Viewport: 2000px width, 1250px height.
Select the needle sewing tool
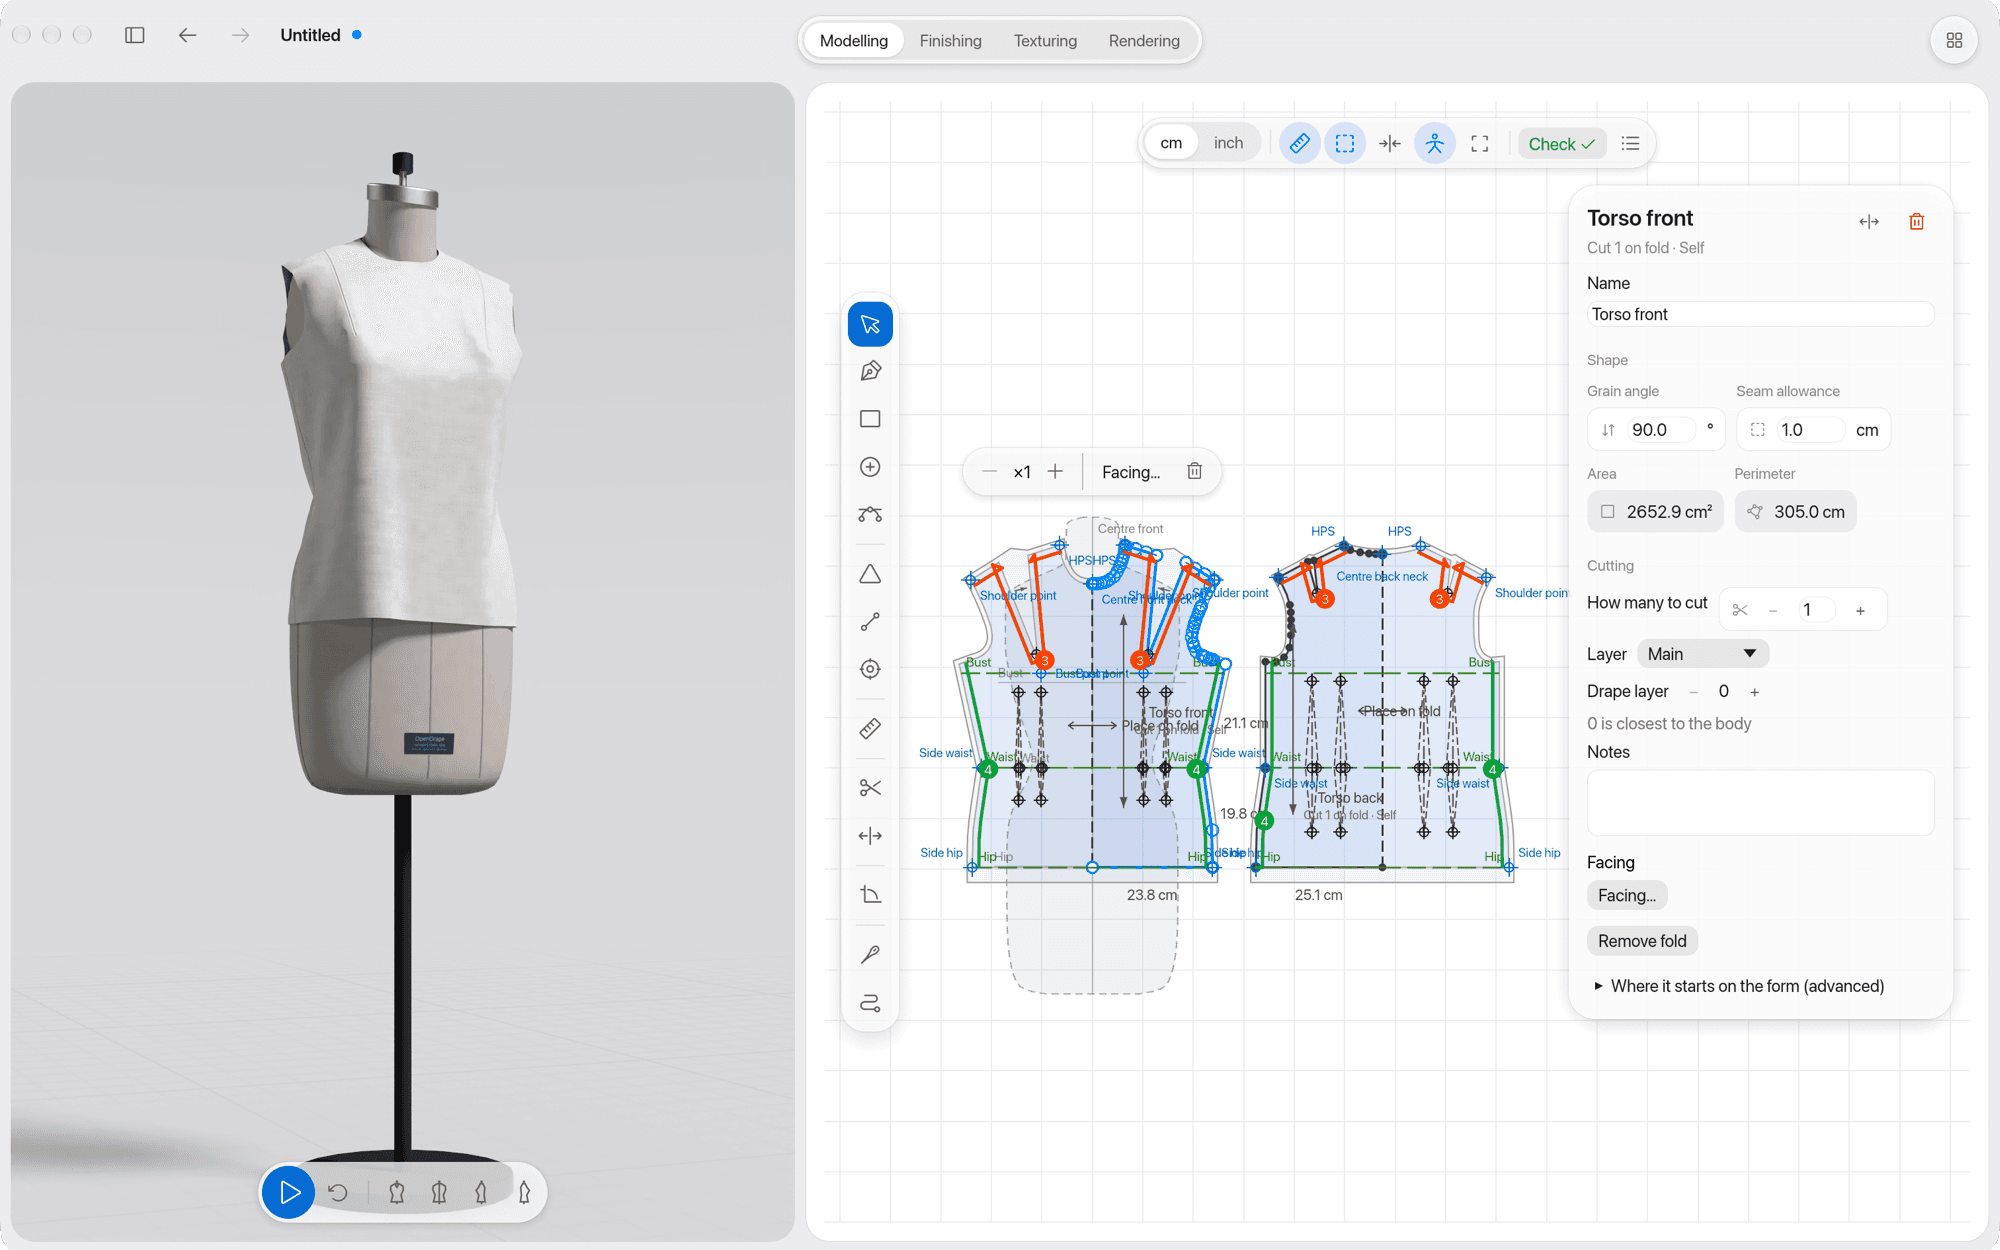click(x=870, y=955)
